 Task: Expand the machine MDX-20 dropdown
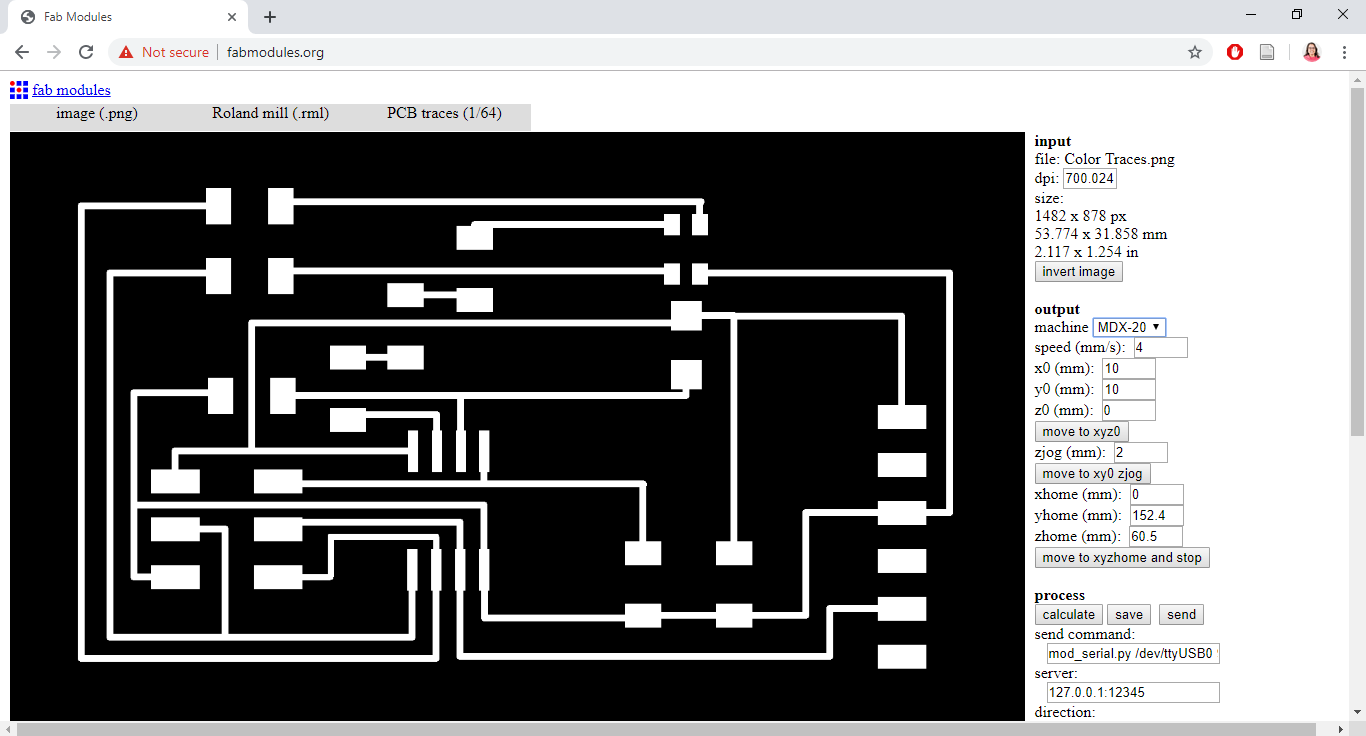(1129, 327)
